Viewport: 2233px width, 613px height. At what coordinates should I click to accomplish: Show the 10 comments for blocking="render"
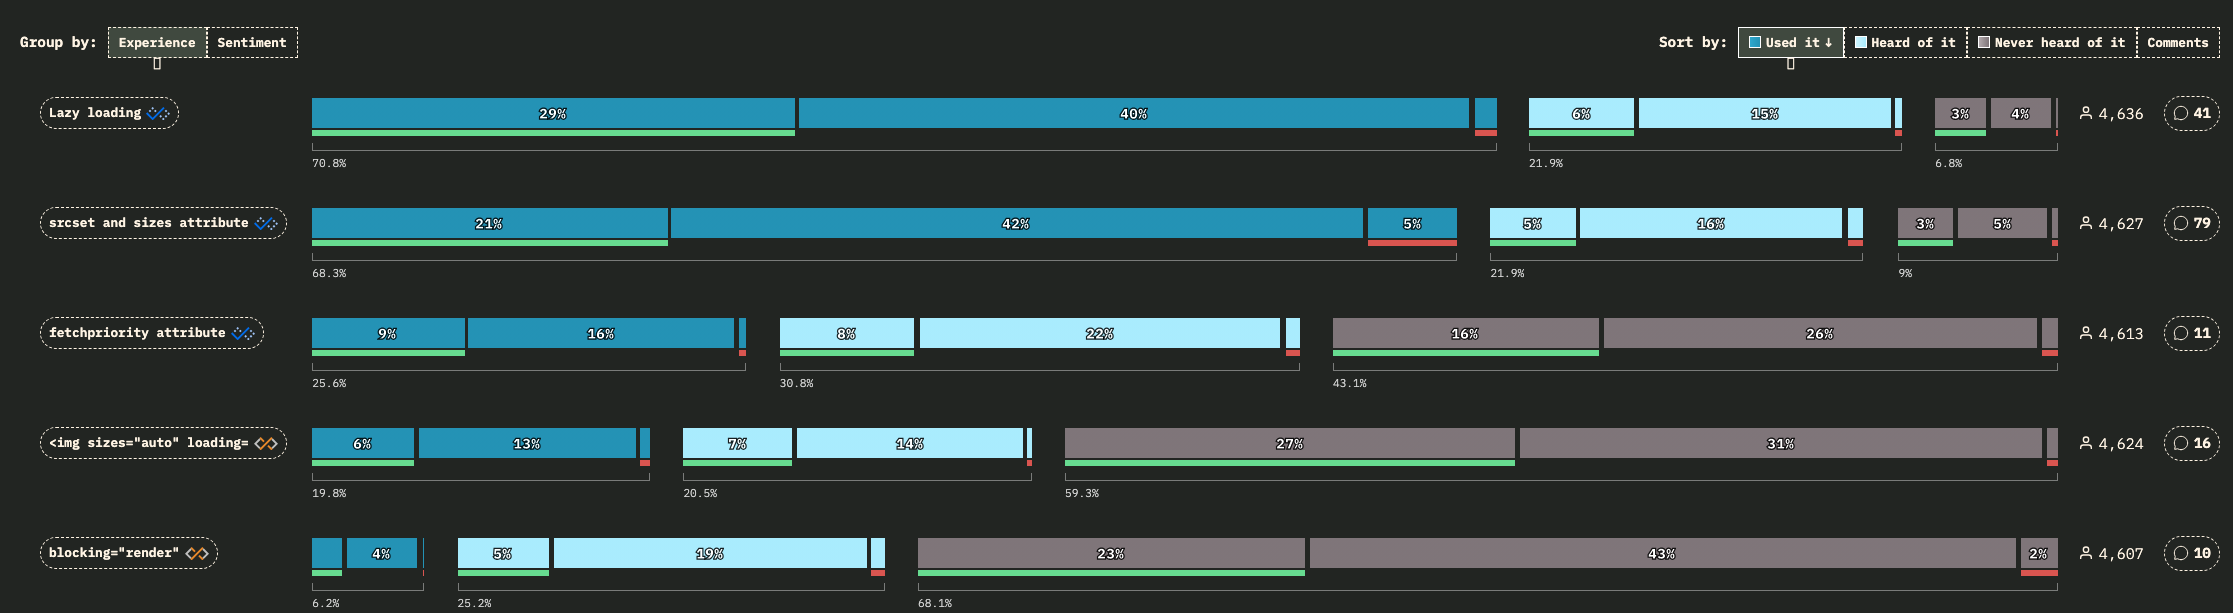(2192, 553)
